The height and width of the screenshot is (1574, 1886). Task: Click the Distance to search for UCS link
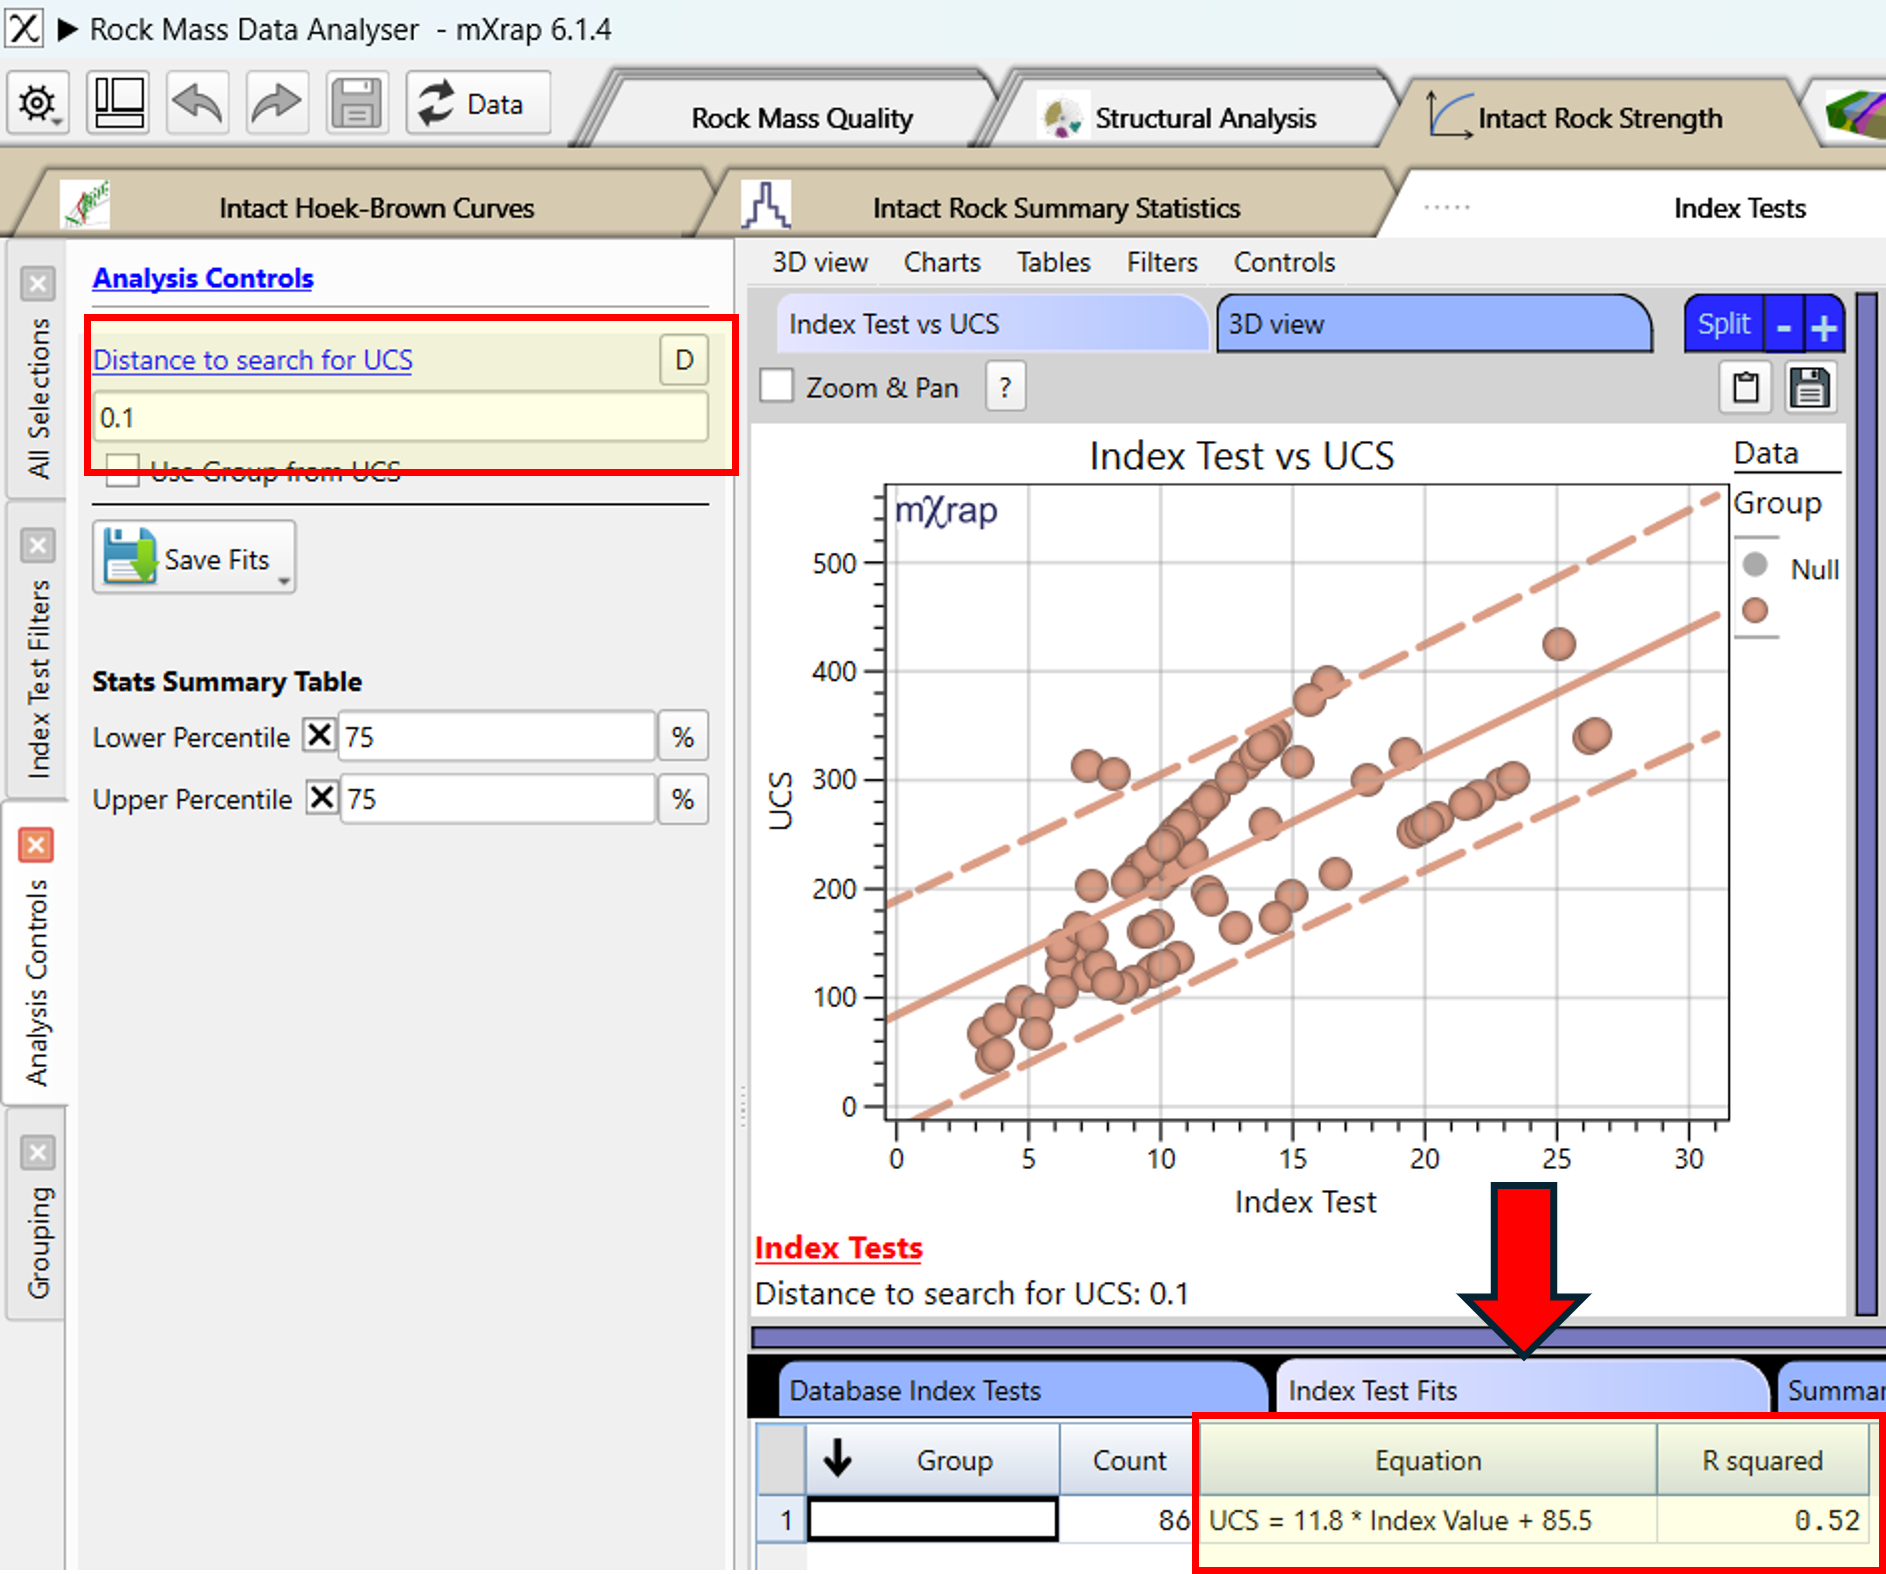pyautogui.click(x=253, y=360)
